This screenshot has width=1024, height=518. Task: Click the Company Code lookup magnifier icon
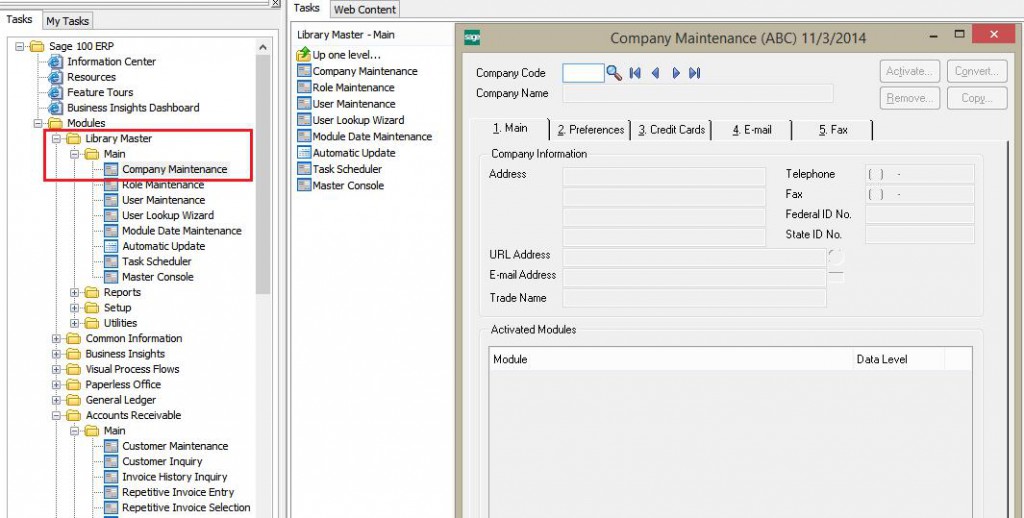coord(615,73)
